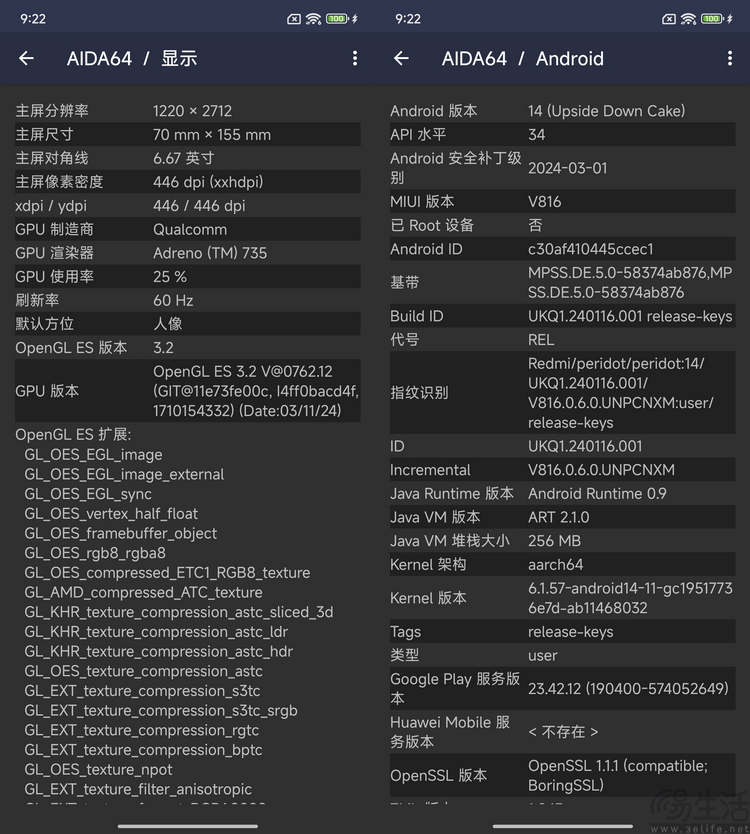Tap GL_AMD_compressed_ATC_texture entry
750x834 pixels.
(x=143, y=592)
